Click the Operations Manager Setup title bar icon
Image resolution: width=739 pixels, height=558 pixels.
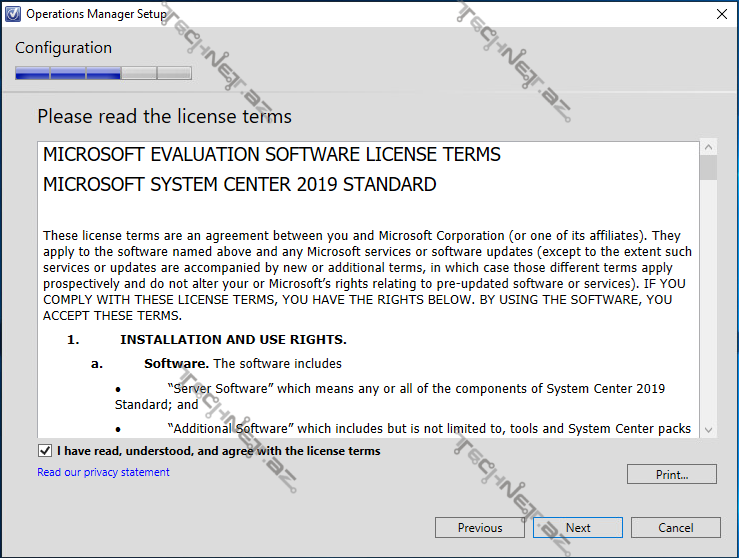13,14
